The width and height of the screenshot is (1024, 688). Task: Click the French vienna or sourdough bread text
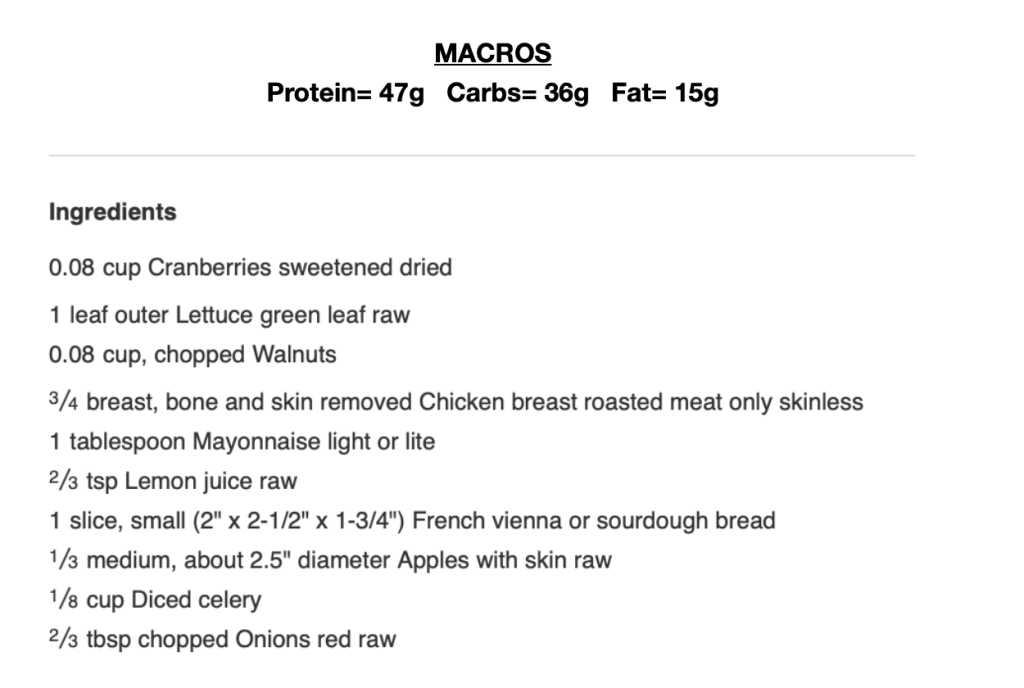pyautogui.click(x=594, y=521)
